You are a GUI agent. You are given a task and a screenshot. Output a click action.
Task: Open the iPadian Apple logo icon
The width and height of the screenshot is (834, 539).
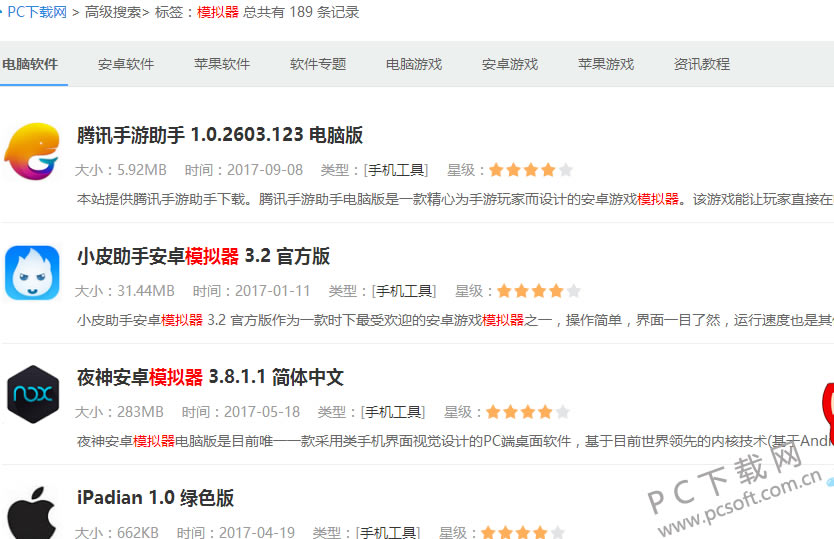(32, 512)
